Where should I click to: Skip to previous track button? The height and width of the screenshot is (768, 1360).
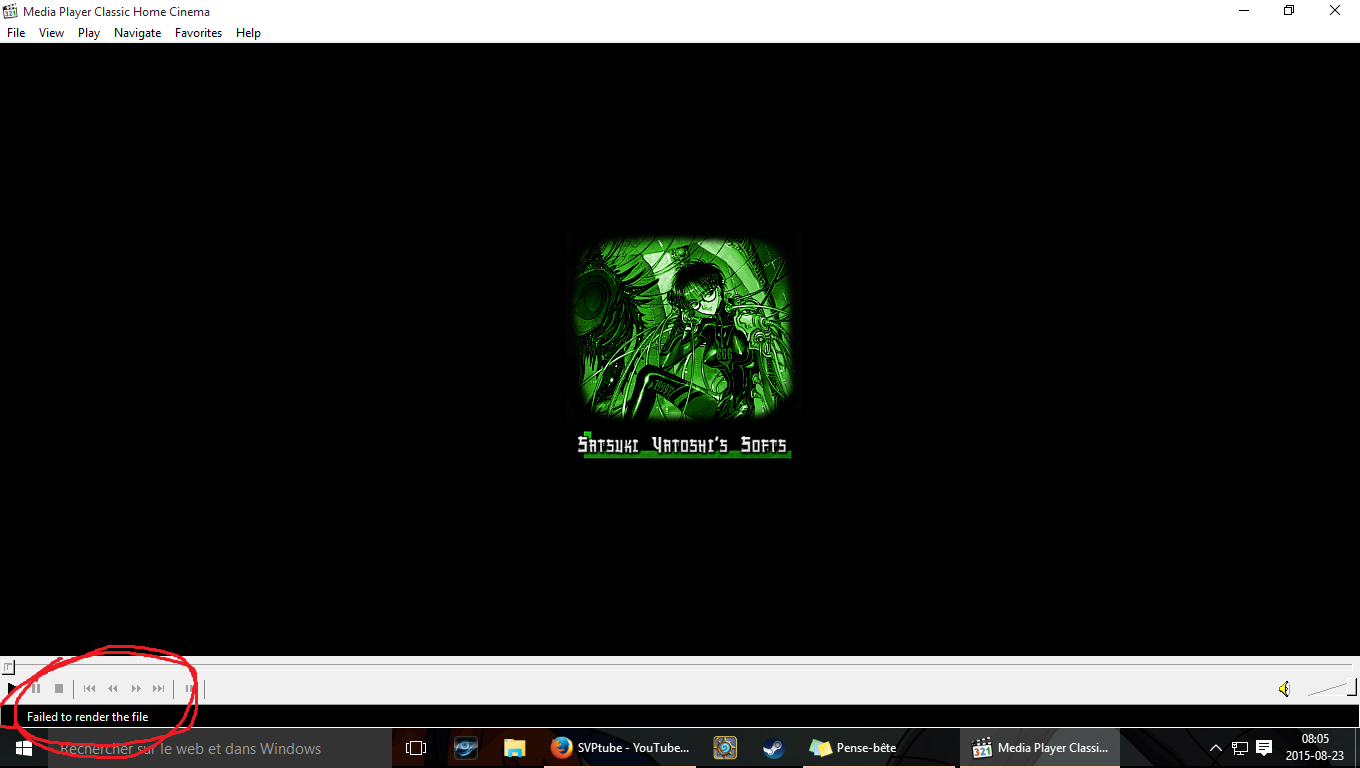[x=89, y=689]
